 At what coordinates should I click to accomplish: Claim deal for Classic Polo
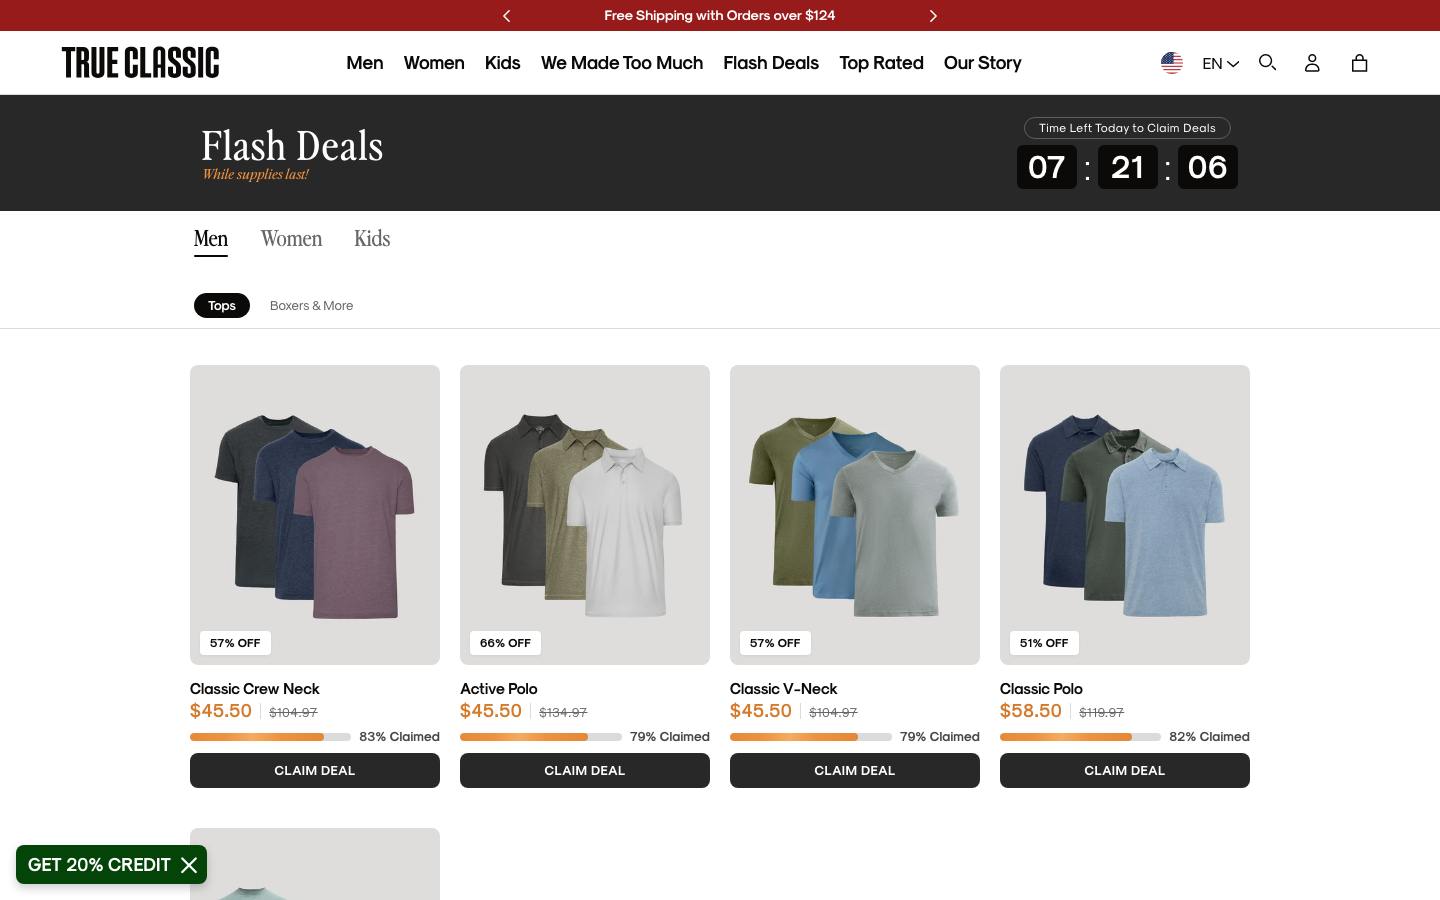pyautogui.click(x=1125, y=771)
